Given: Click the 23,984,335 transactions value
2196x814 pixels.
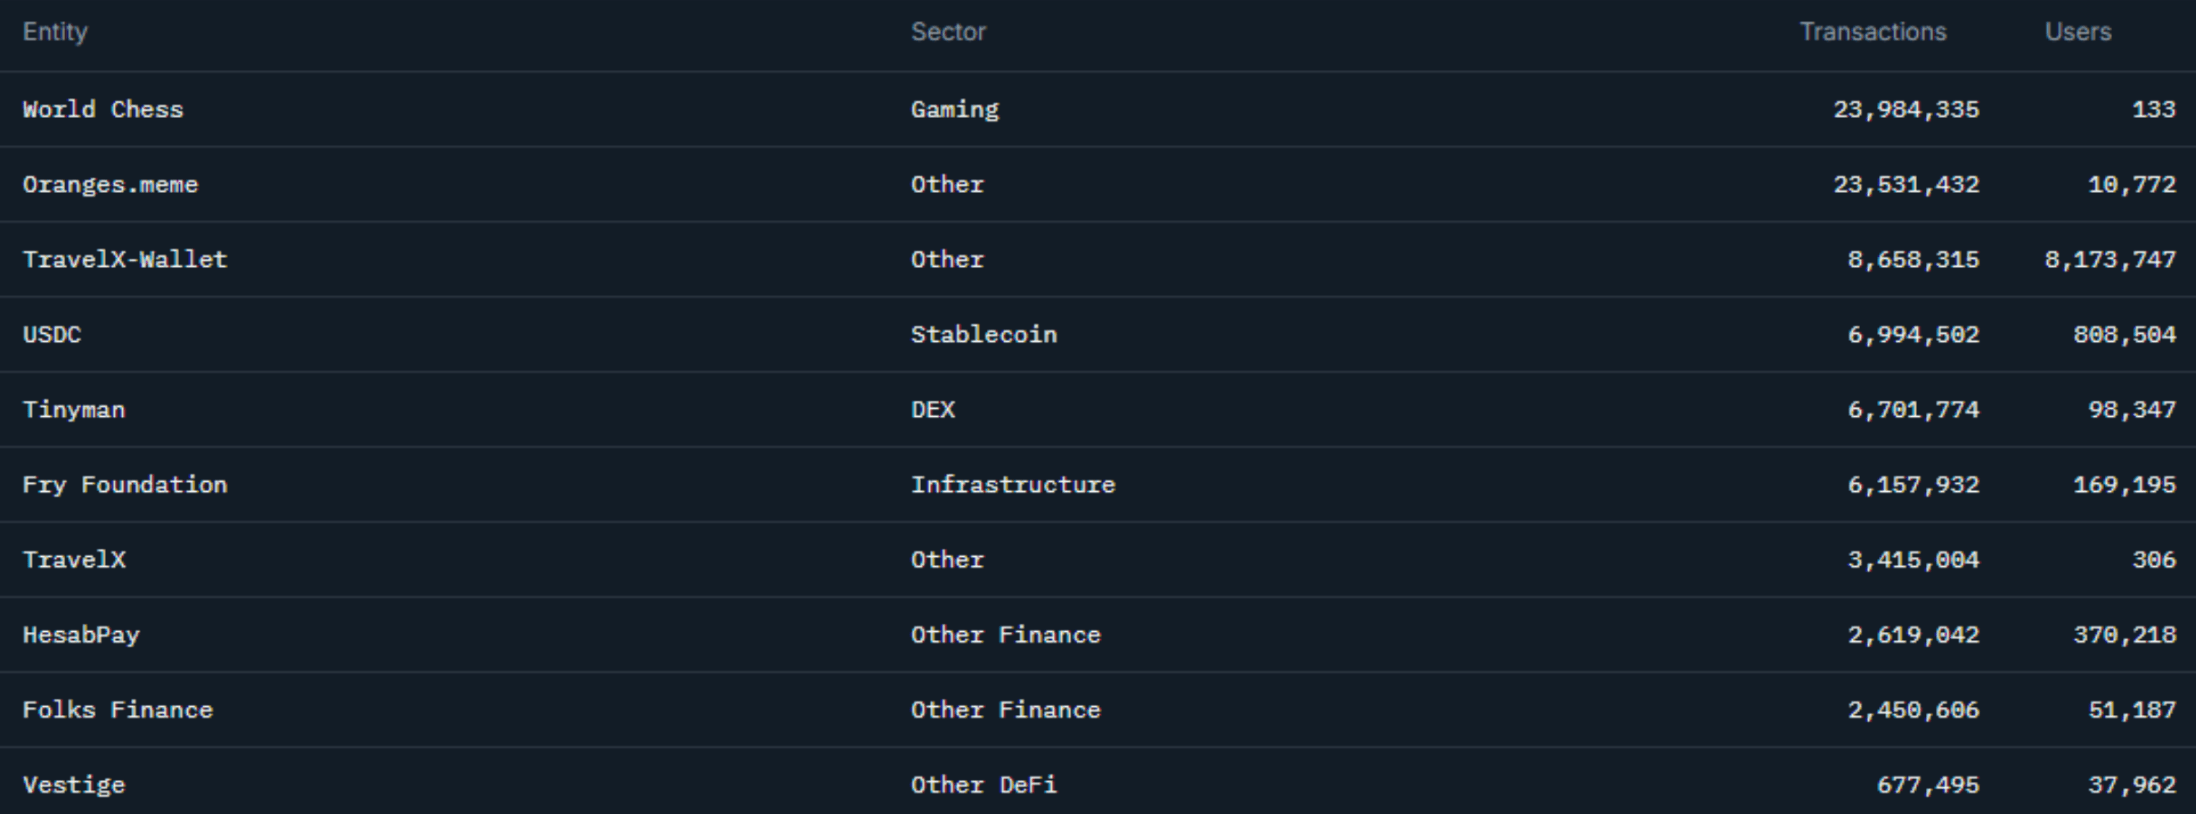Looking at the screenshot, I should coord(1905,109).
